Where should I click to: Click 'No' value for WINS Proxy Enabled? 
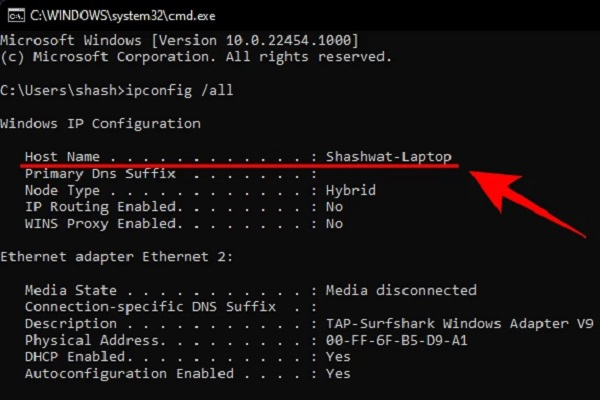click(x=334, y=224)
